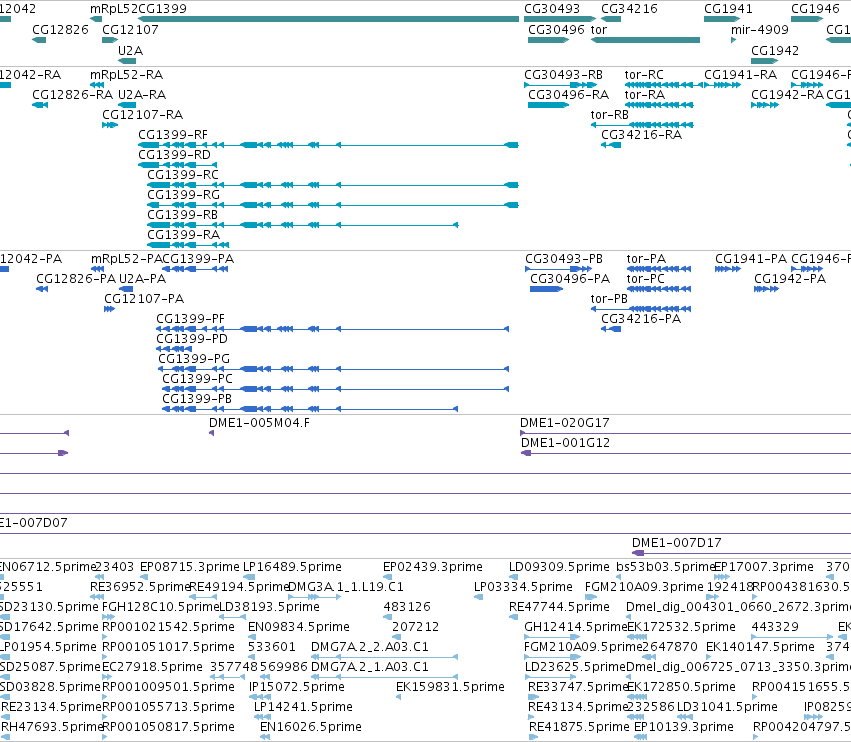
Task: Select protein CG1942-PA
Action: [x=790, y=279]
